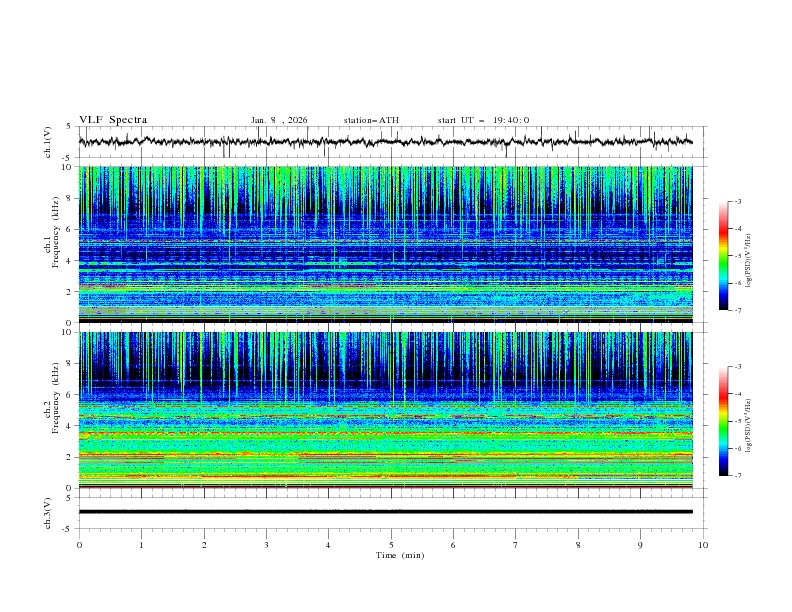Click the "VLF Spectra" title text

pyautogui.click(x=113, y=120)
